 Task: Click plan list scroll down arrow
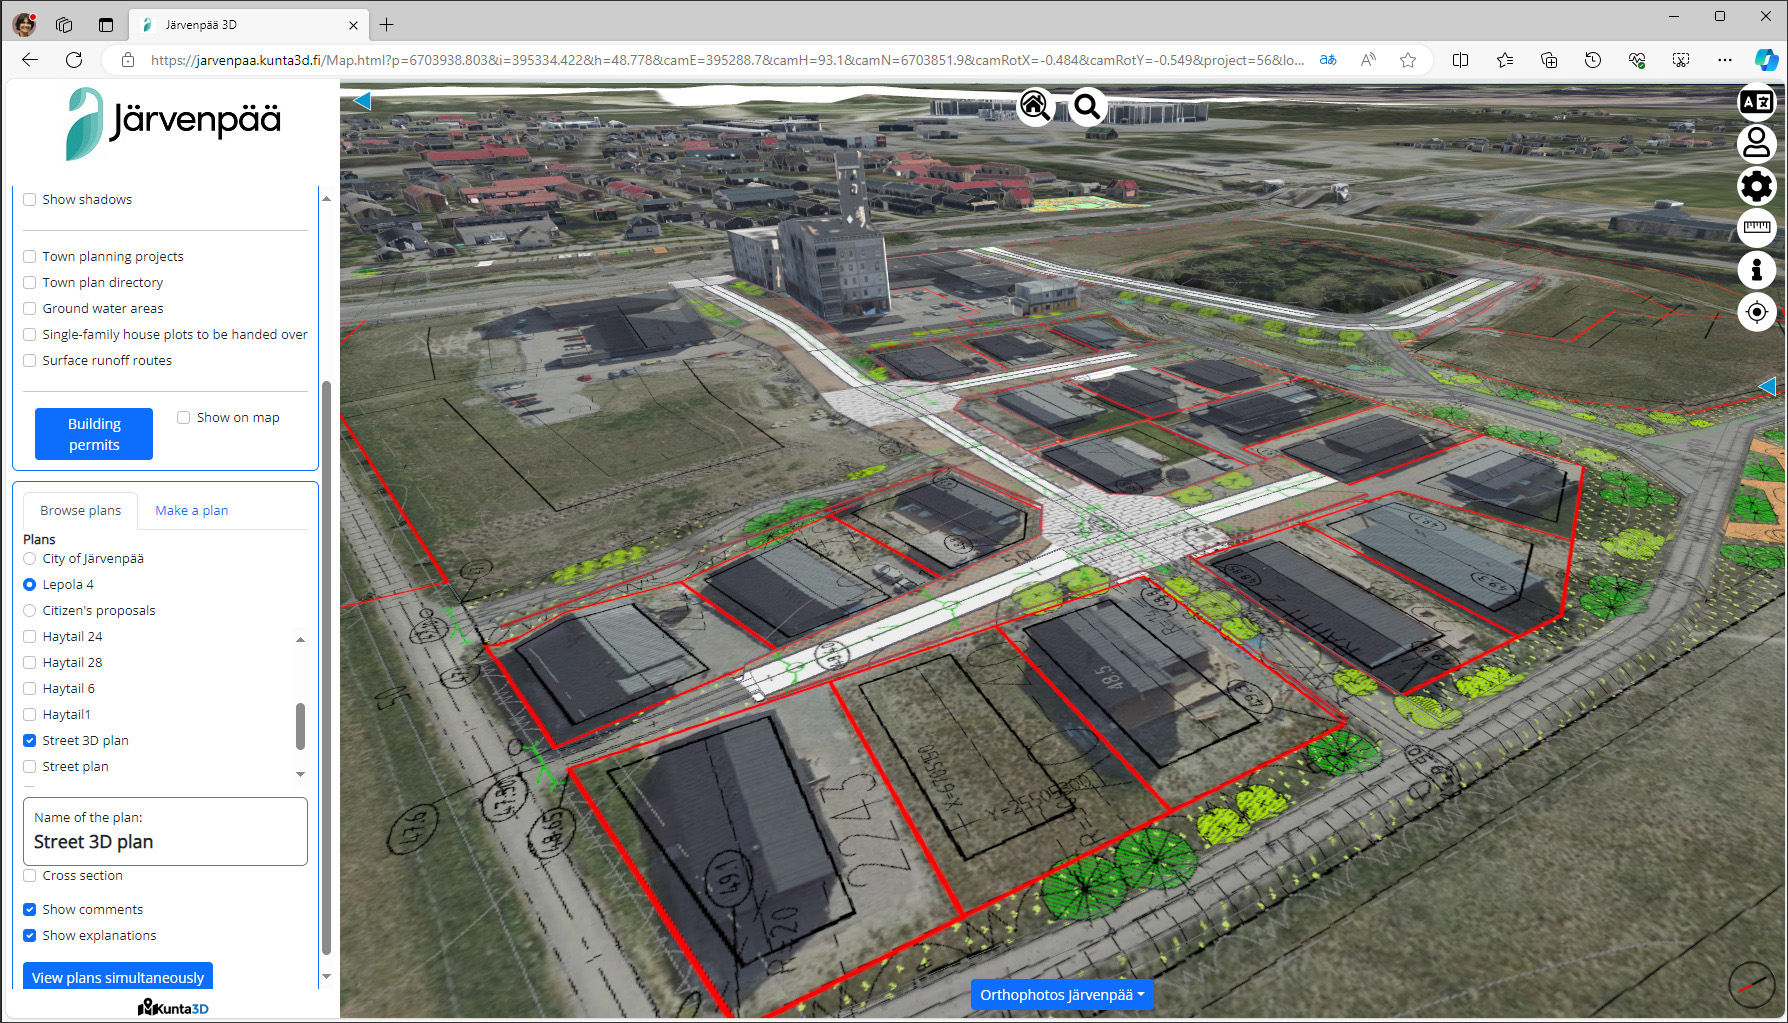(x=300, y=774)
